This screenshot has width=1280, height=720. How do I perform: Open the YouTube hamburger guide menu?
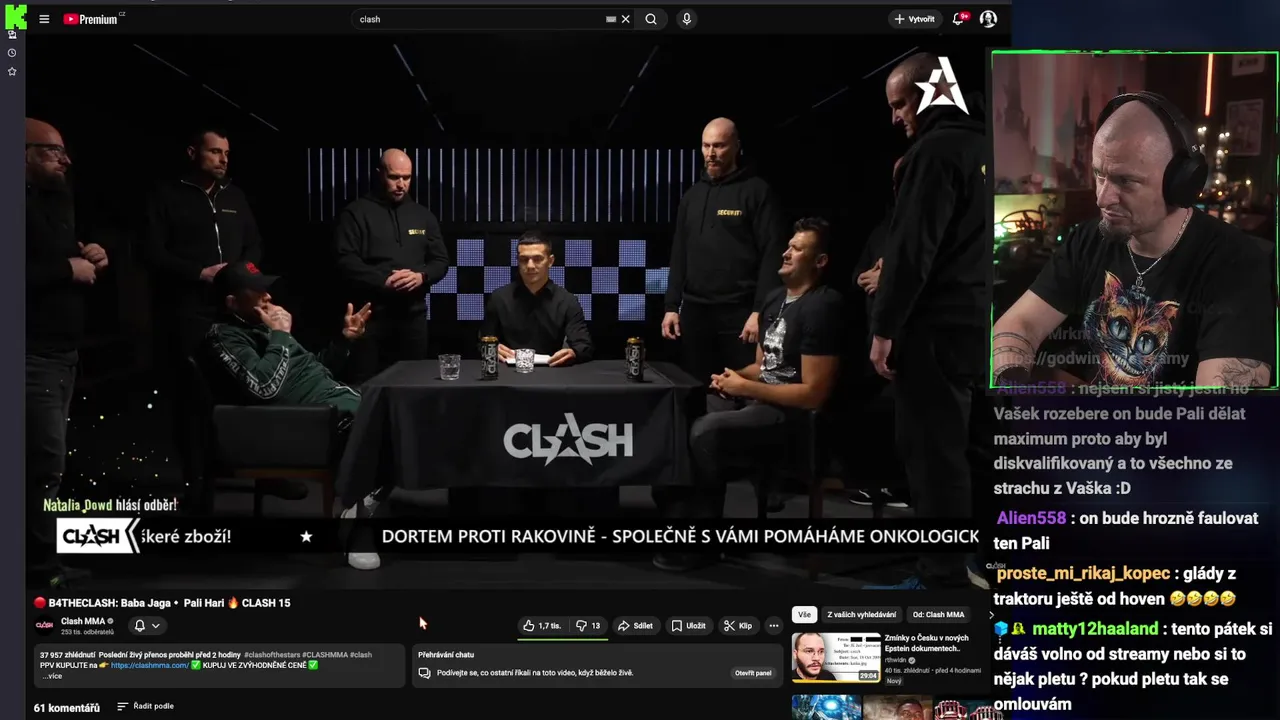tap(44, 19)
